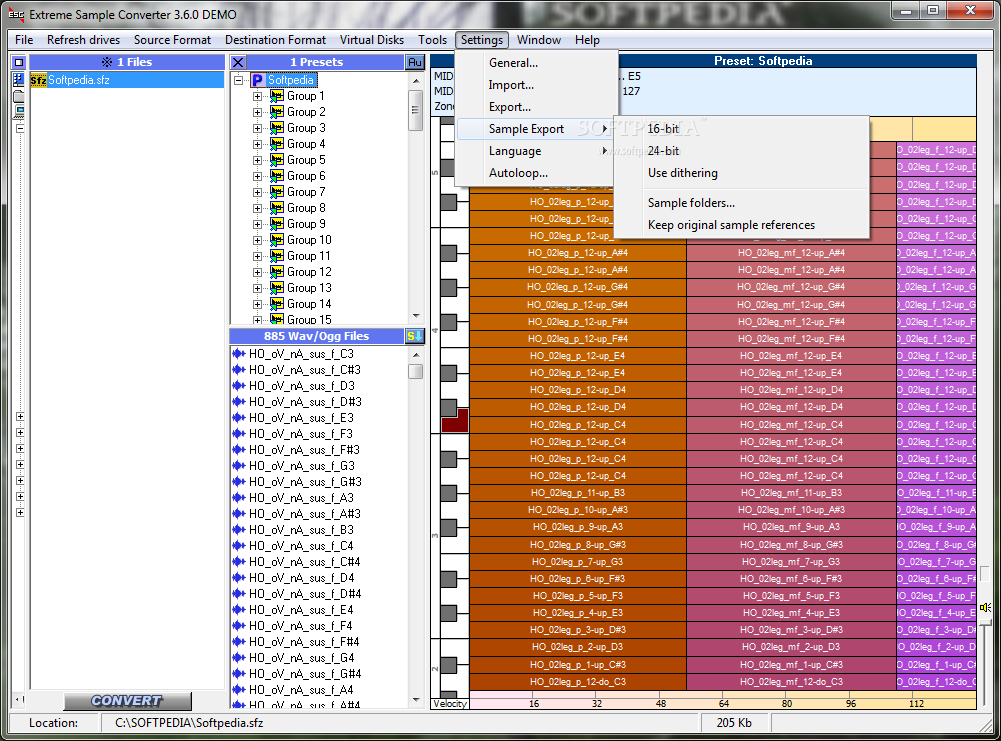Click waveform icon of HO_oV_nA_sus_f_G3
Viewport: 1001px width, 741px height.
[x=239, y=466]
